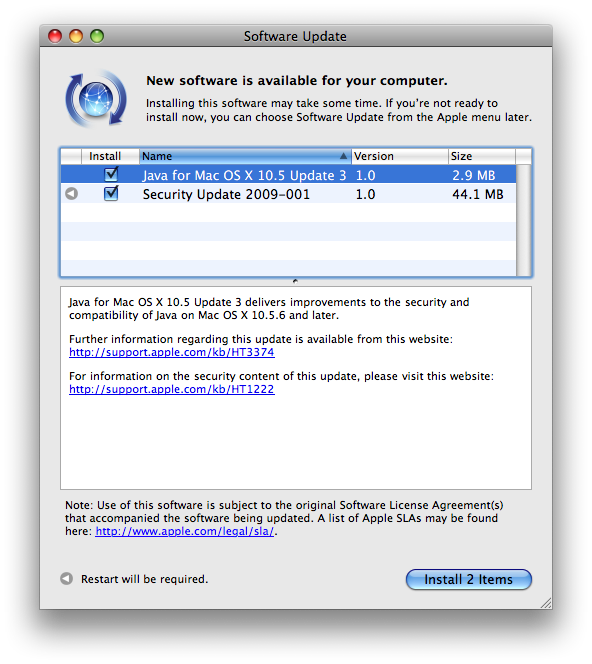Sort the list by the Name column header
Screen dimensions: 592x664
[x=245, y=156]
